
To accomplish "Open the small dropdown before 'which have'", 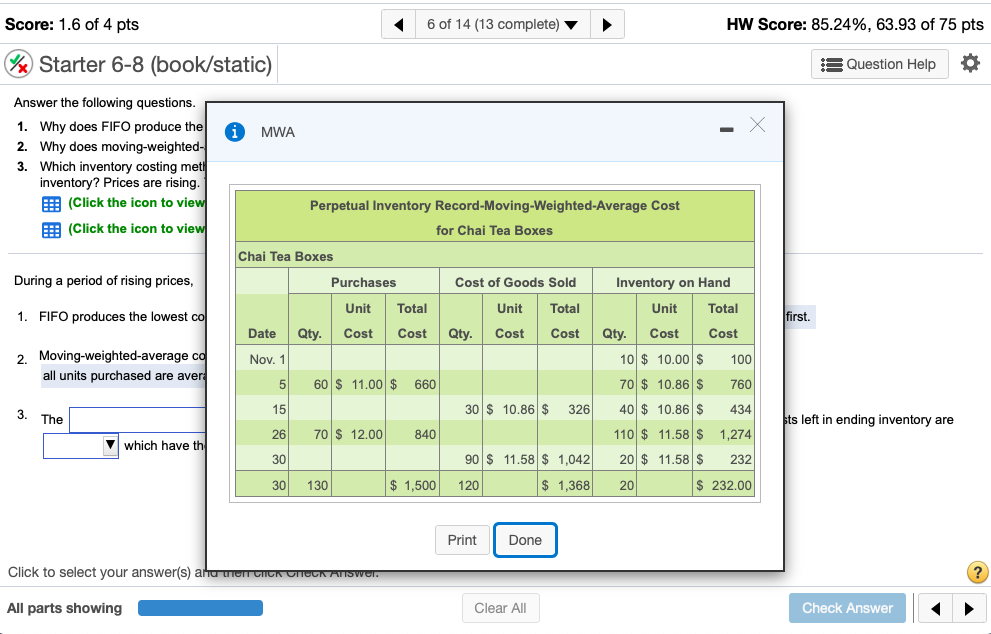I will click(80, 446).
